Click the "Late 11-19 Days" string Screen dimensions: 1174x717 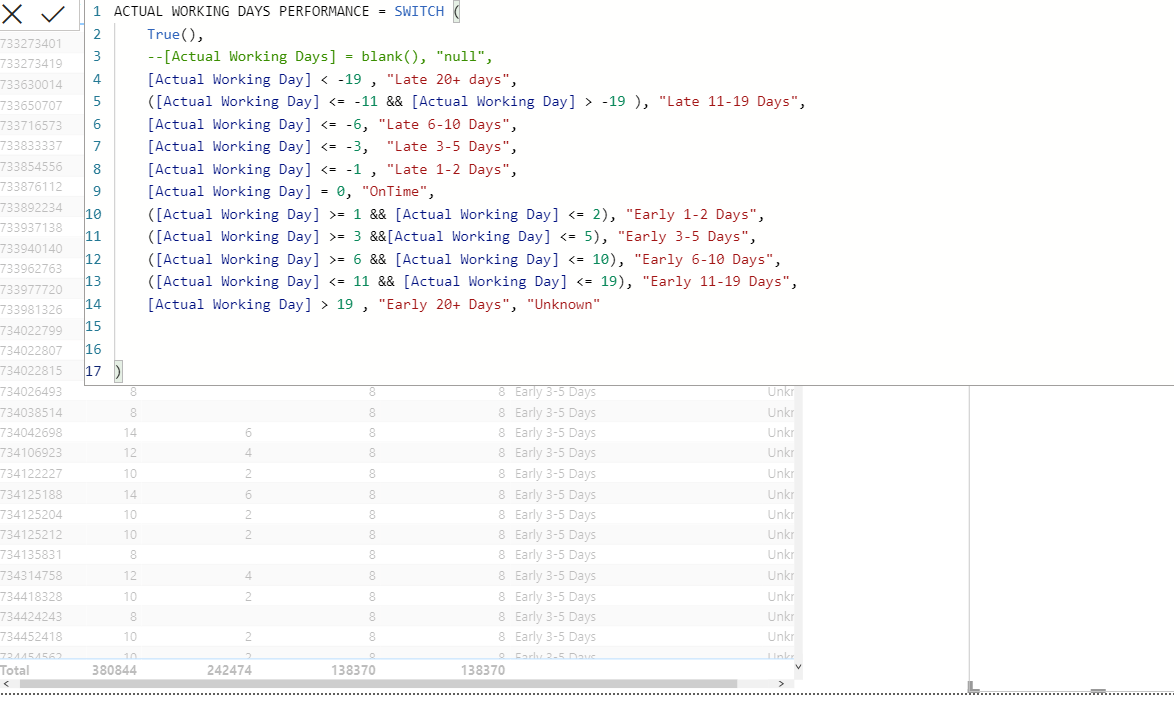click(728, 102)
